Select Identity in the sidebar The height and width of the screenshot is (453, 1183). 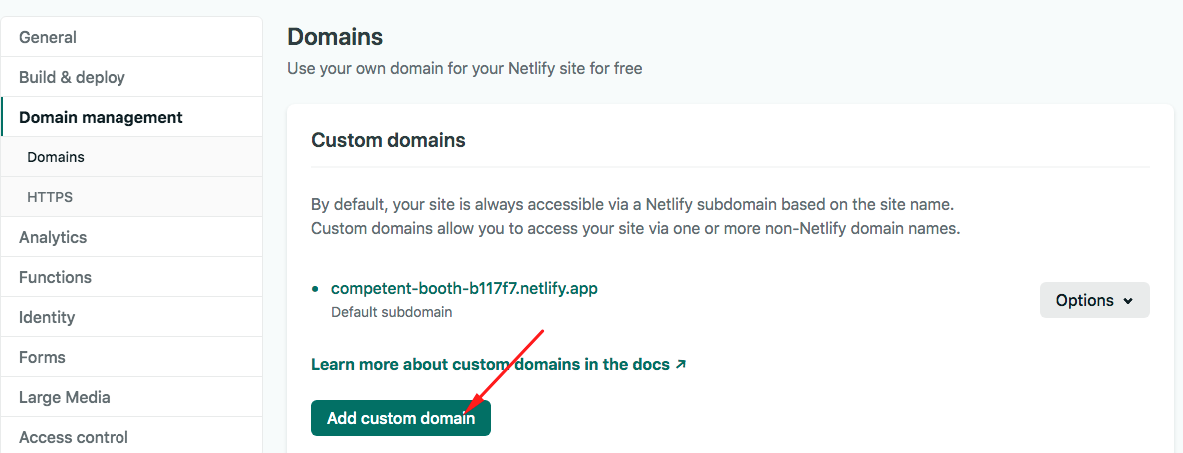pyautogui.click(x=47, y=317)
